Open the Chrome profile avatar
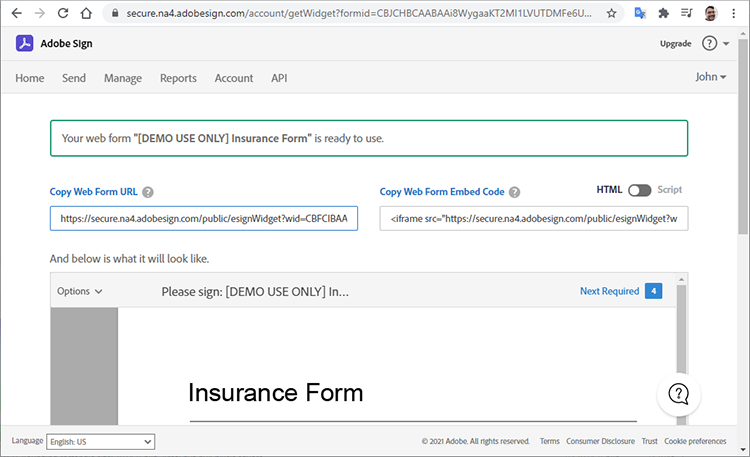Screen dimensions: 750x457 tap(711, 13)
